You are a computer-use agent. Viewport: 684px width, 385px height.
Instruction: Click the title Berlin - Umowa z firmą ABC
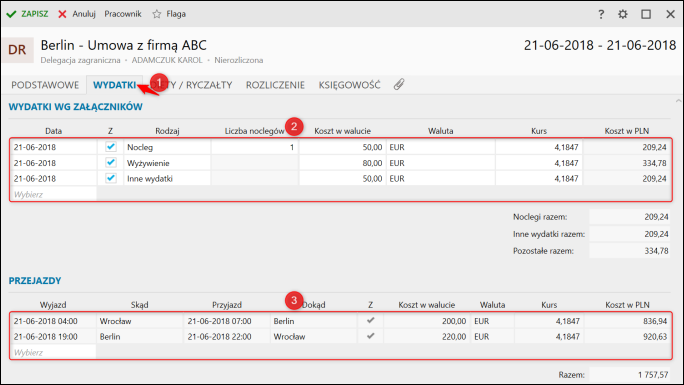[x=123, y=45]
